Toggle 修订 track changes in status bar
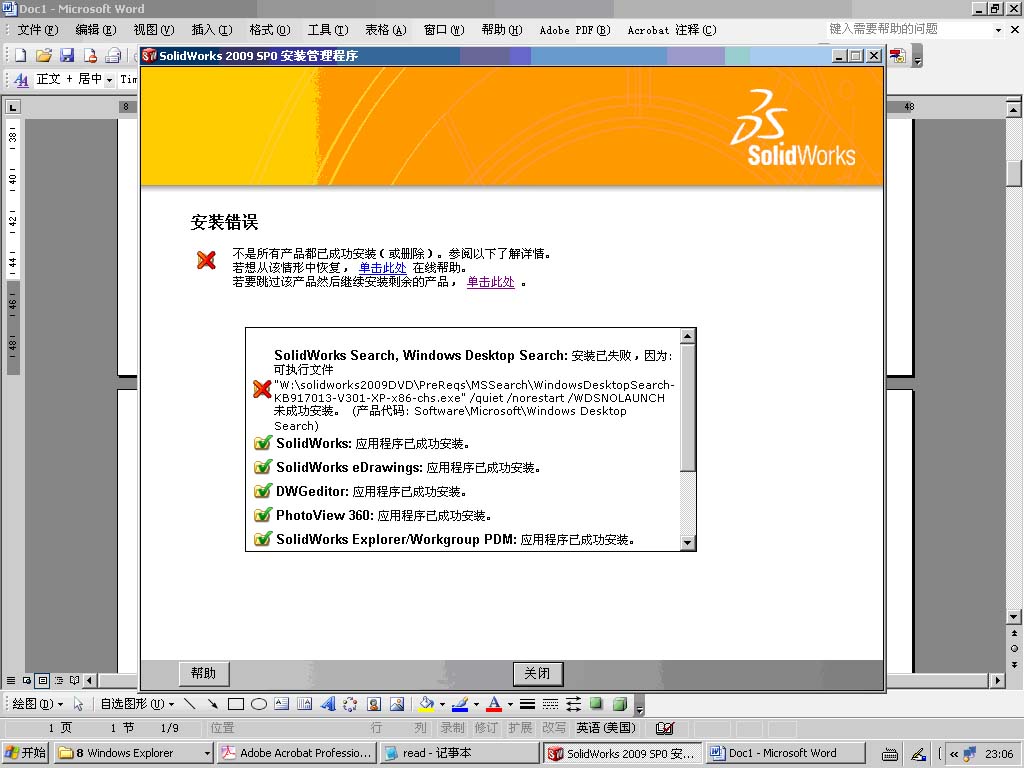This screenshot has height=768, width=1024. [x=486, y=728]
